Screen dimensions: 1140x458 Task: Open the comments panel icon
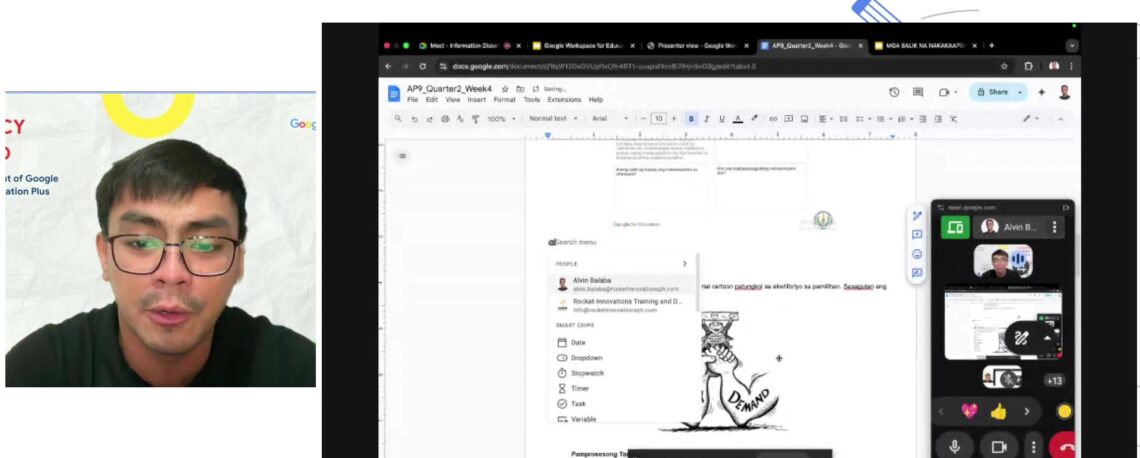918,92
